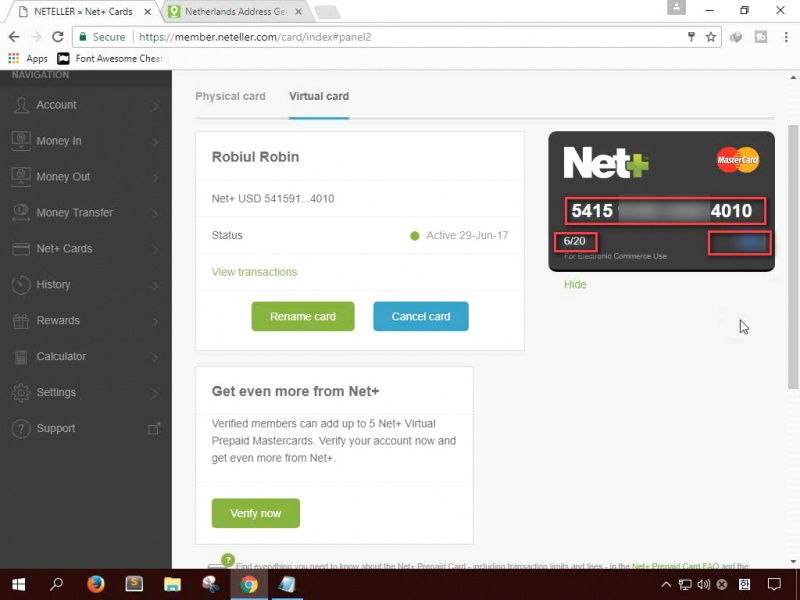Click the Rewards gift icon
The height and width of the screenshot is (600, 800).
[21, 321]
